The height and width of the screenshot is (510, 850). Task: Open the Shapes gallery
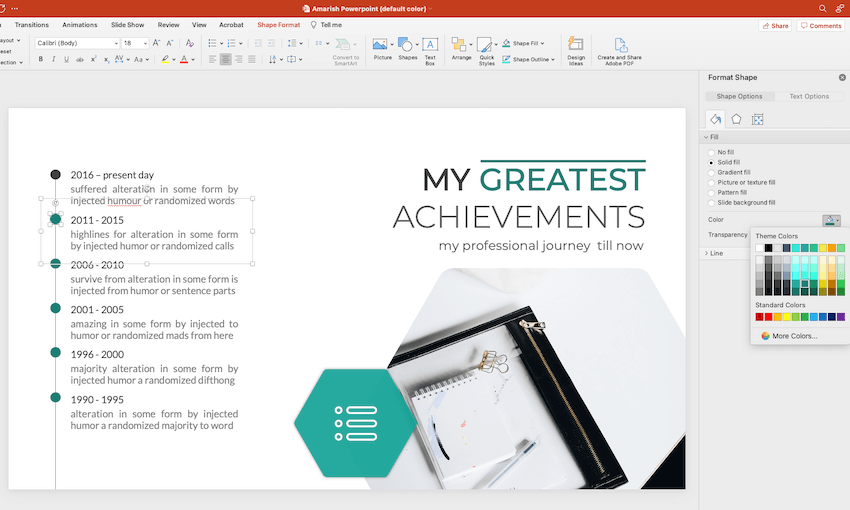click(407, 49)
